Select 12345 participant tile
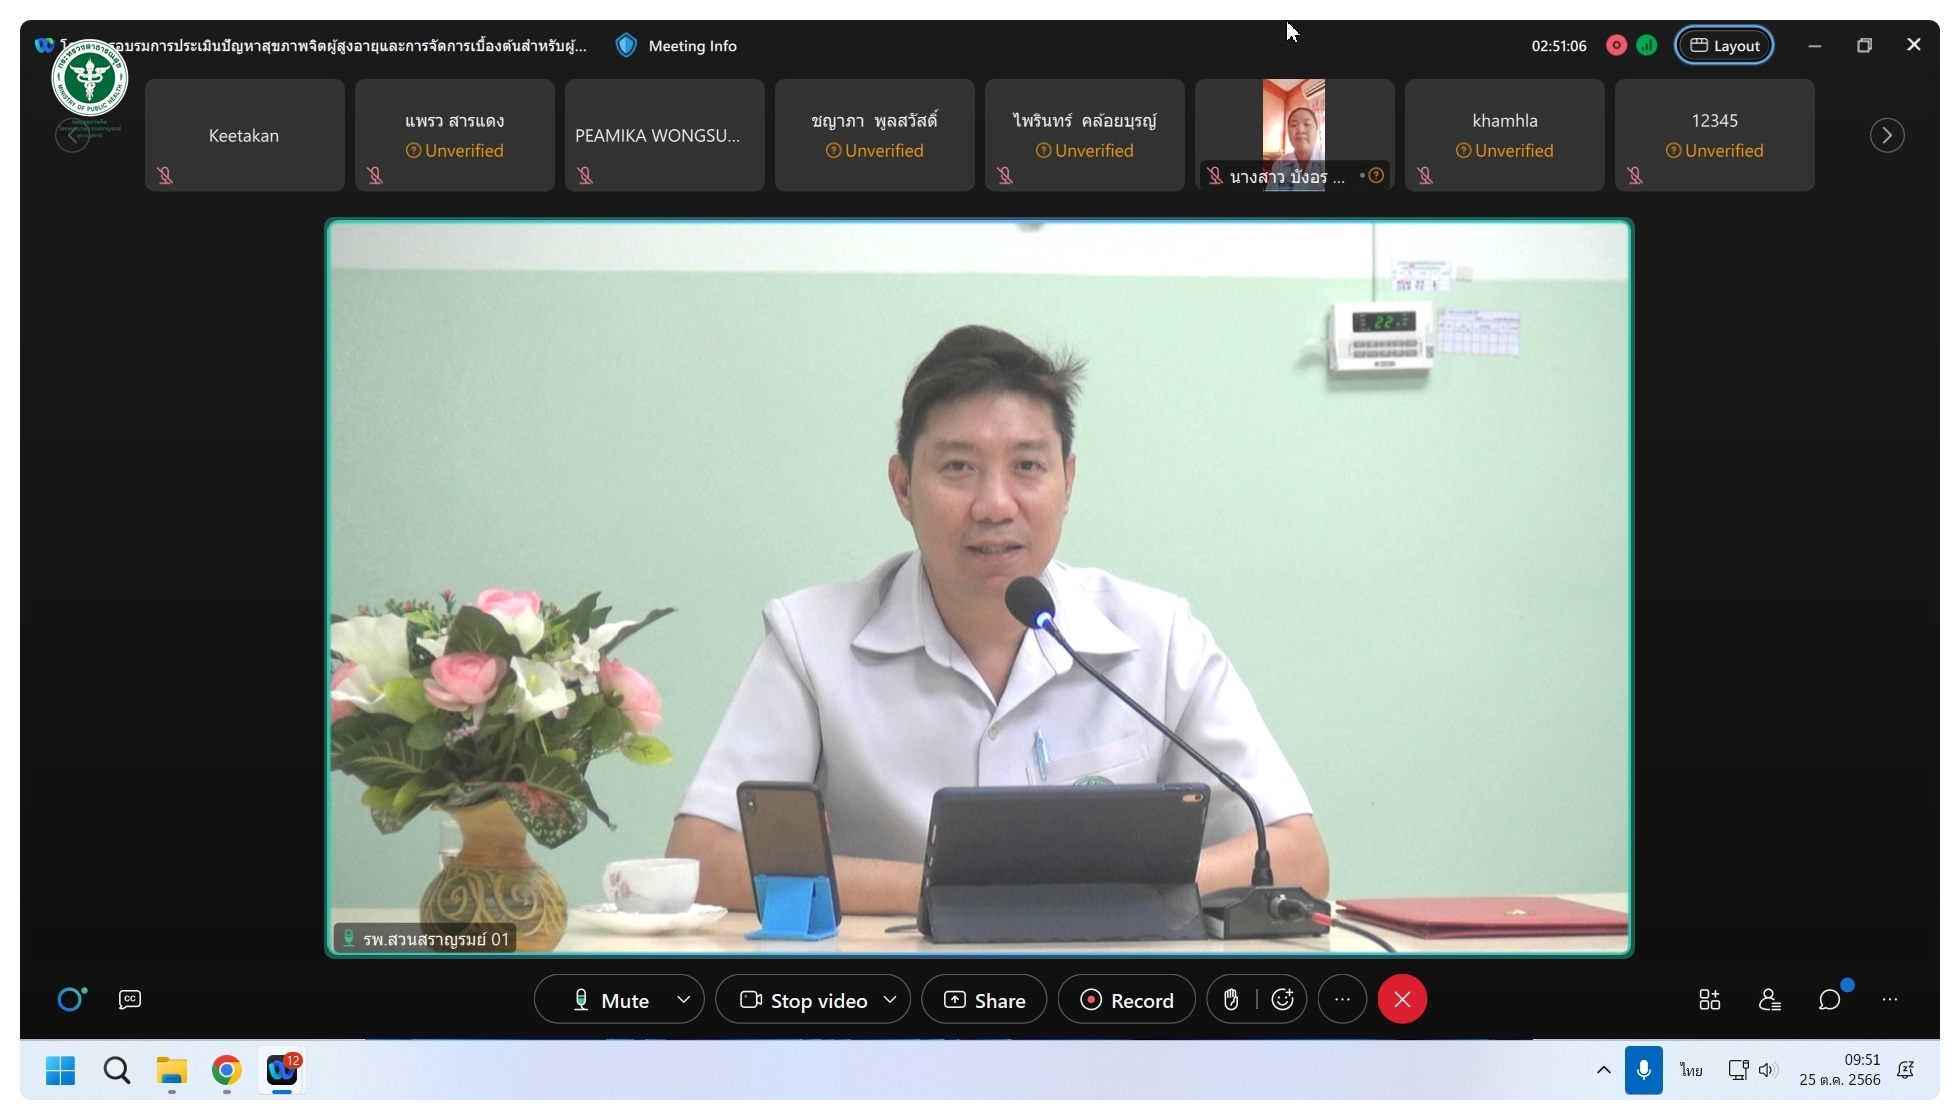The height and width of the screenshot is (1120, 1960). tap(1715, 135)
